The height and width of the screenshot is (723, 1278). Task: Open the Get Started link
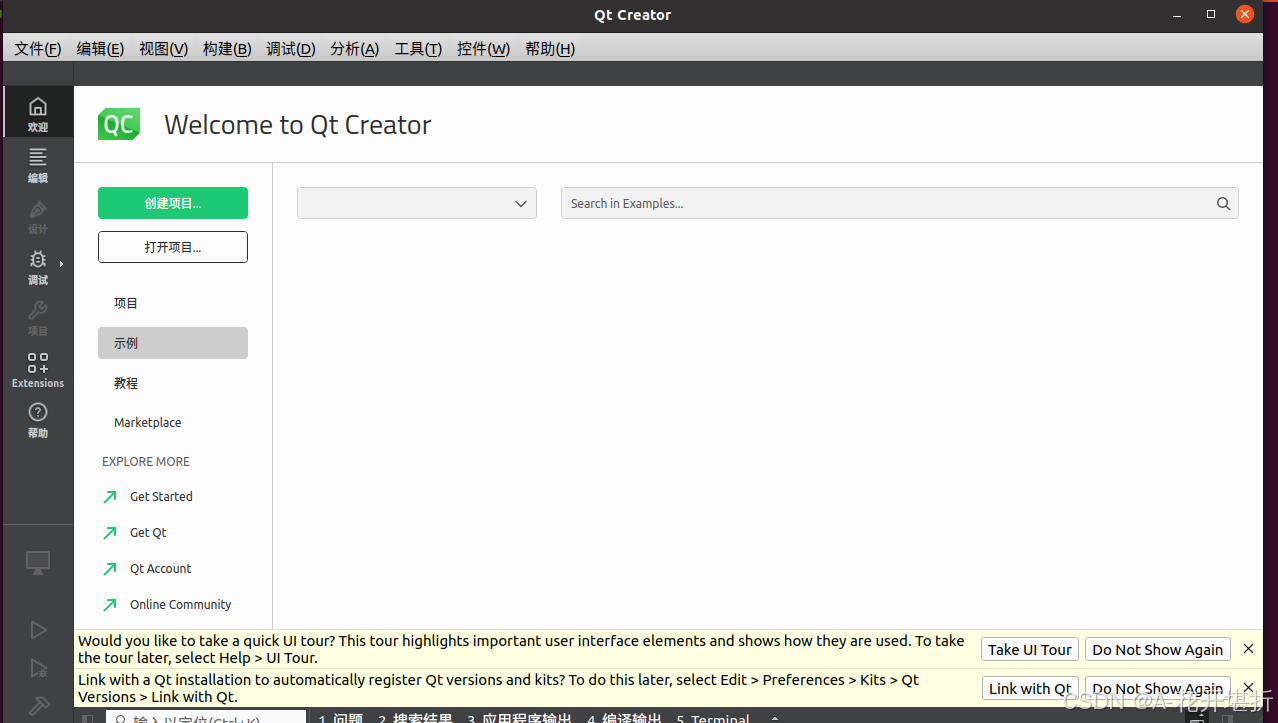[x=161, y=497]
